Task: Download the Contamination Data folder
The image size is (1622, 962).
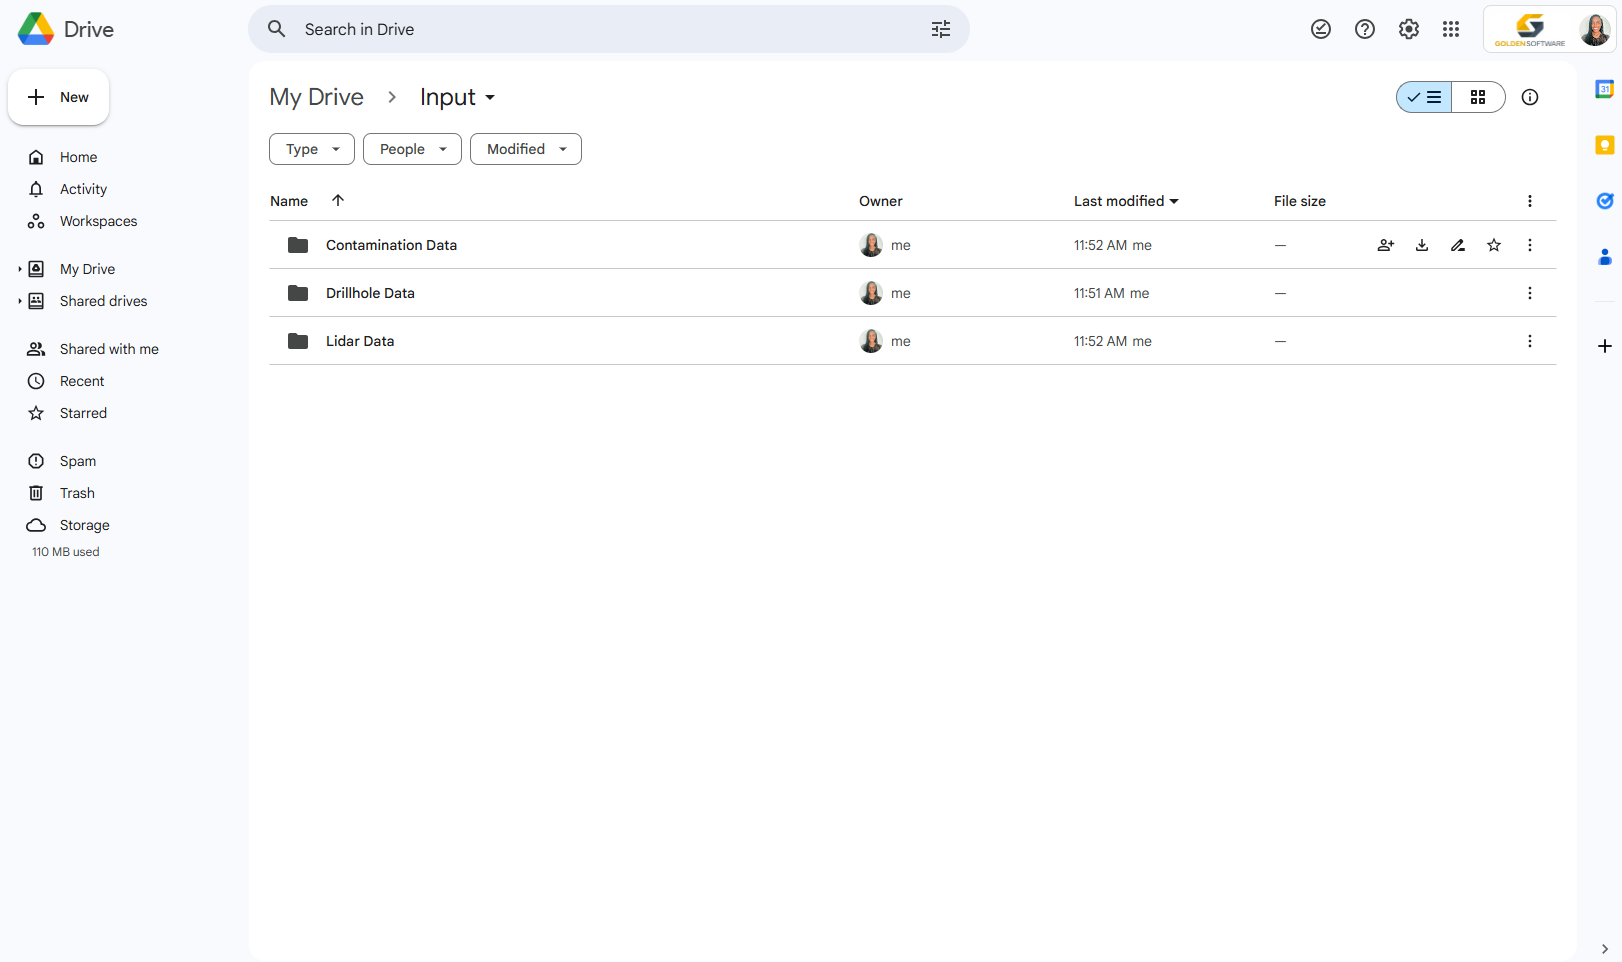Action: pyautogui.click(x=1421, y=245)
